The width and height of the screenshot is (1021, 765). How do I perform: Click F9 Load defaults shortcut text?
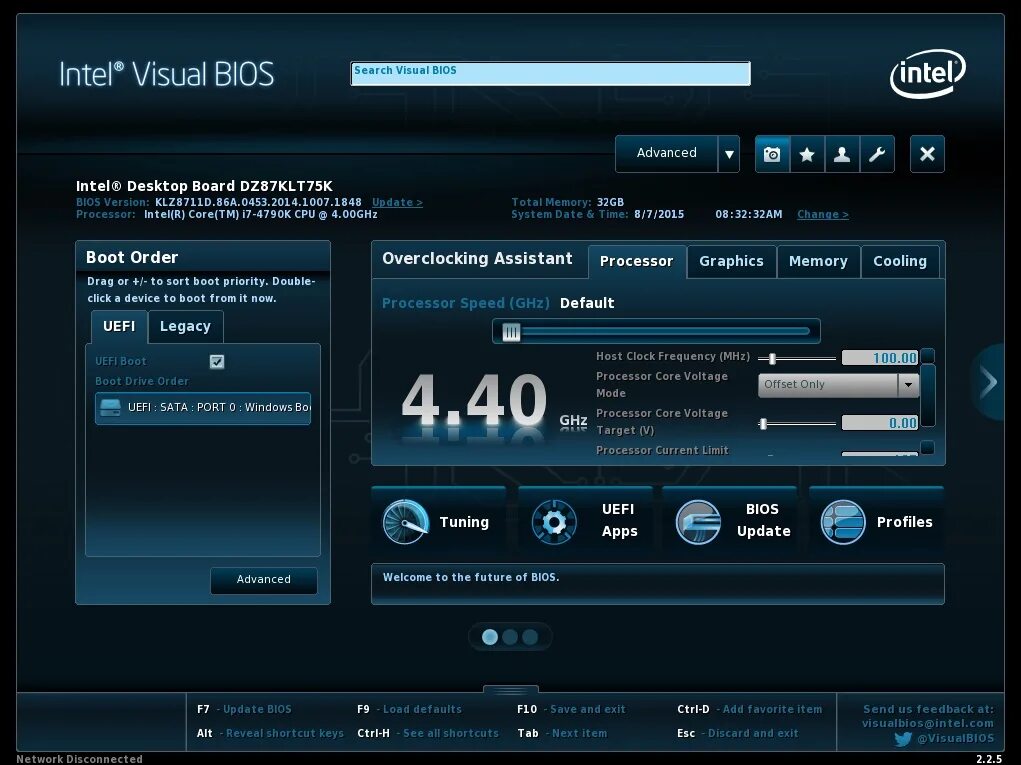pos(410,710)
